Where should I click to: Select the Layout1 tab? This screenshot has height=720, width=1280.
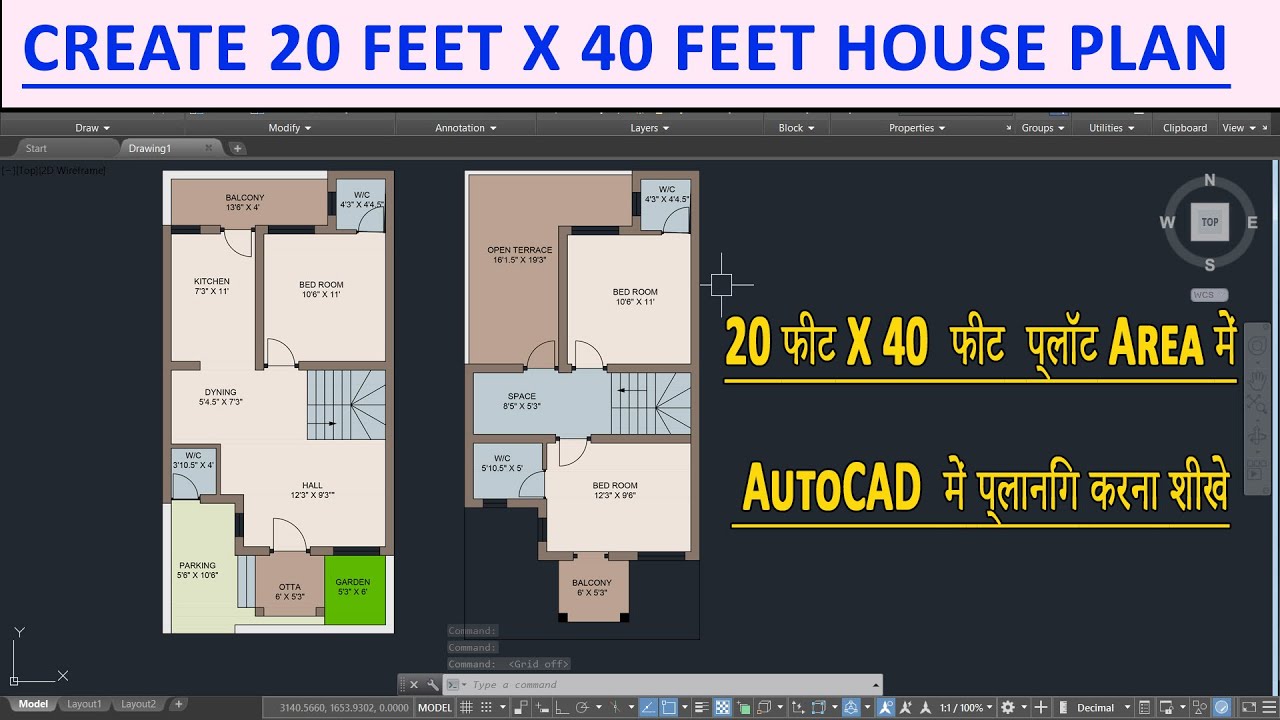coord(84,704)
